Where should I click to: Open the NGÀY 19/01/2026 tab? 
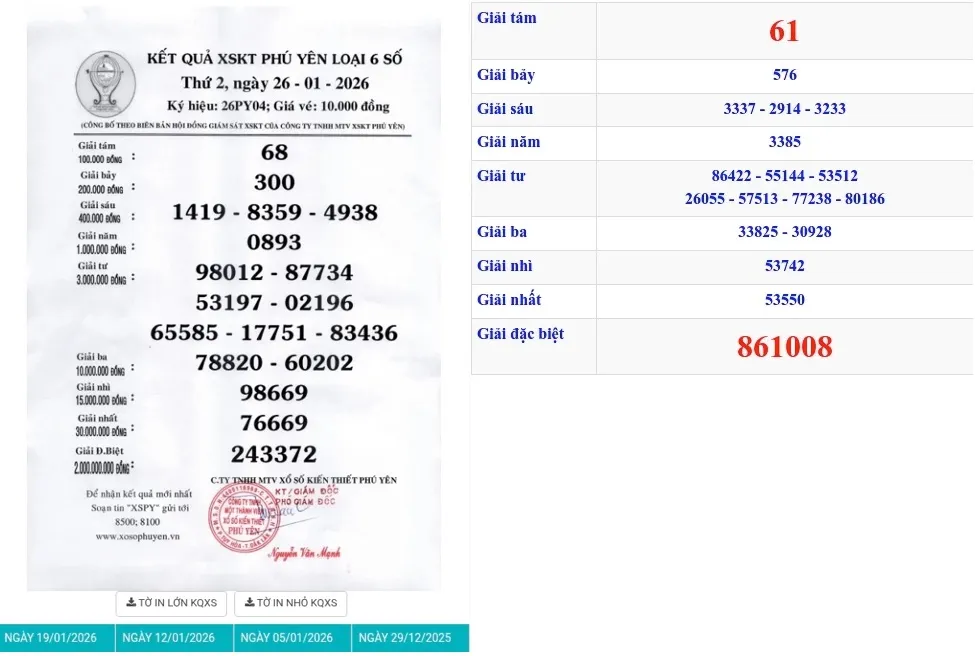coord(57,638)
